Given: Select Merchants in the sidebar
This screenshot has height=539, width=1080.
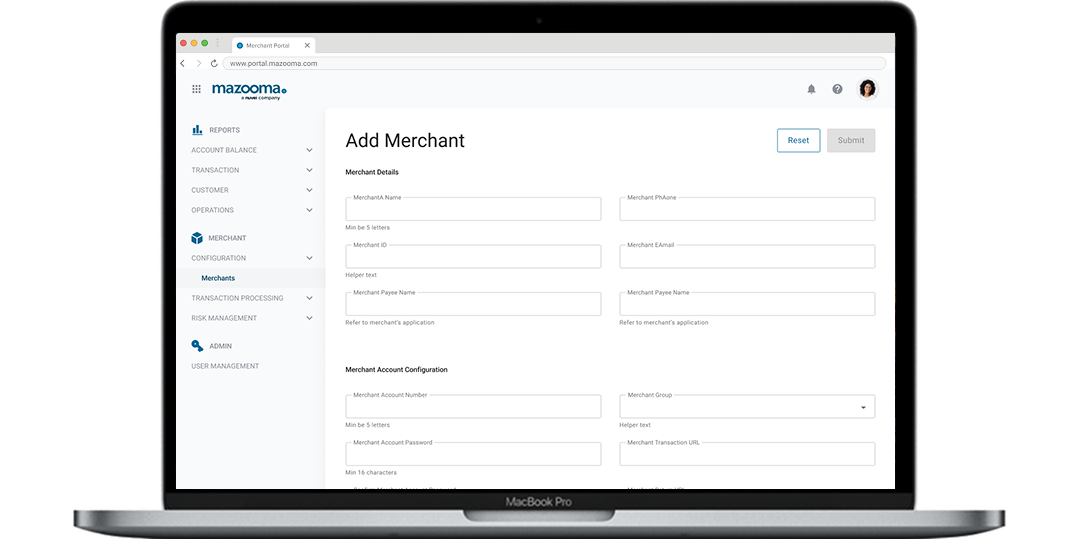Looking at the screenshot, I should [x=218, y=278].
